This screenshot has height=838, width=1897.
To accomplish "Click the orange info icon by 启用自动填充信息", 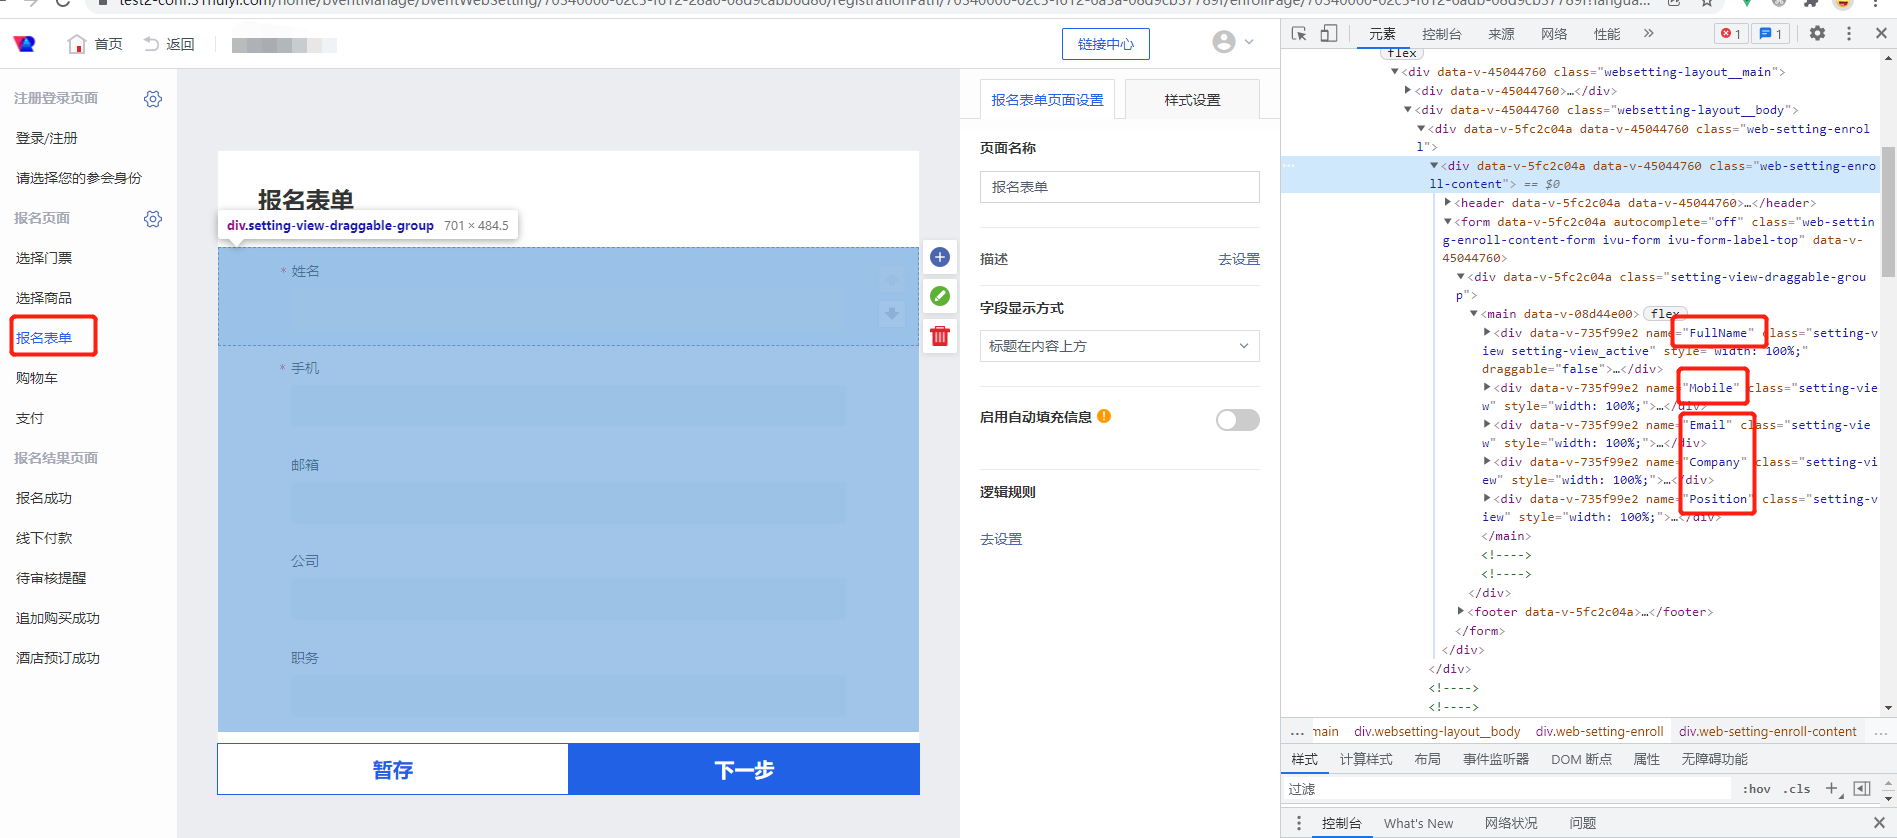I will coord(1104,416).
